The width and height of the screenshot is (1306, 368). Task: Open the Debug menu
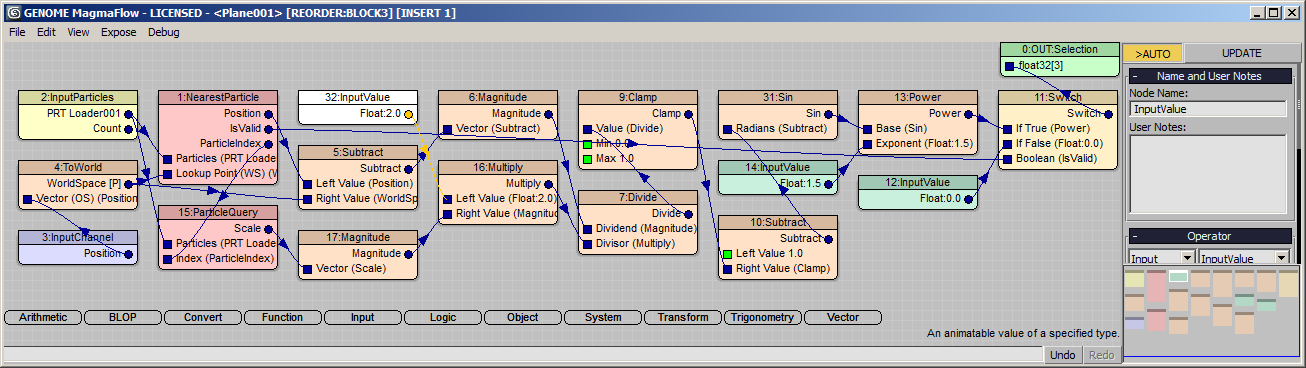(x=164, y=32)
